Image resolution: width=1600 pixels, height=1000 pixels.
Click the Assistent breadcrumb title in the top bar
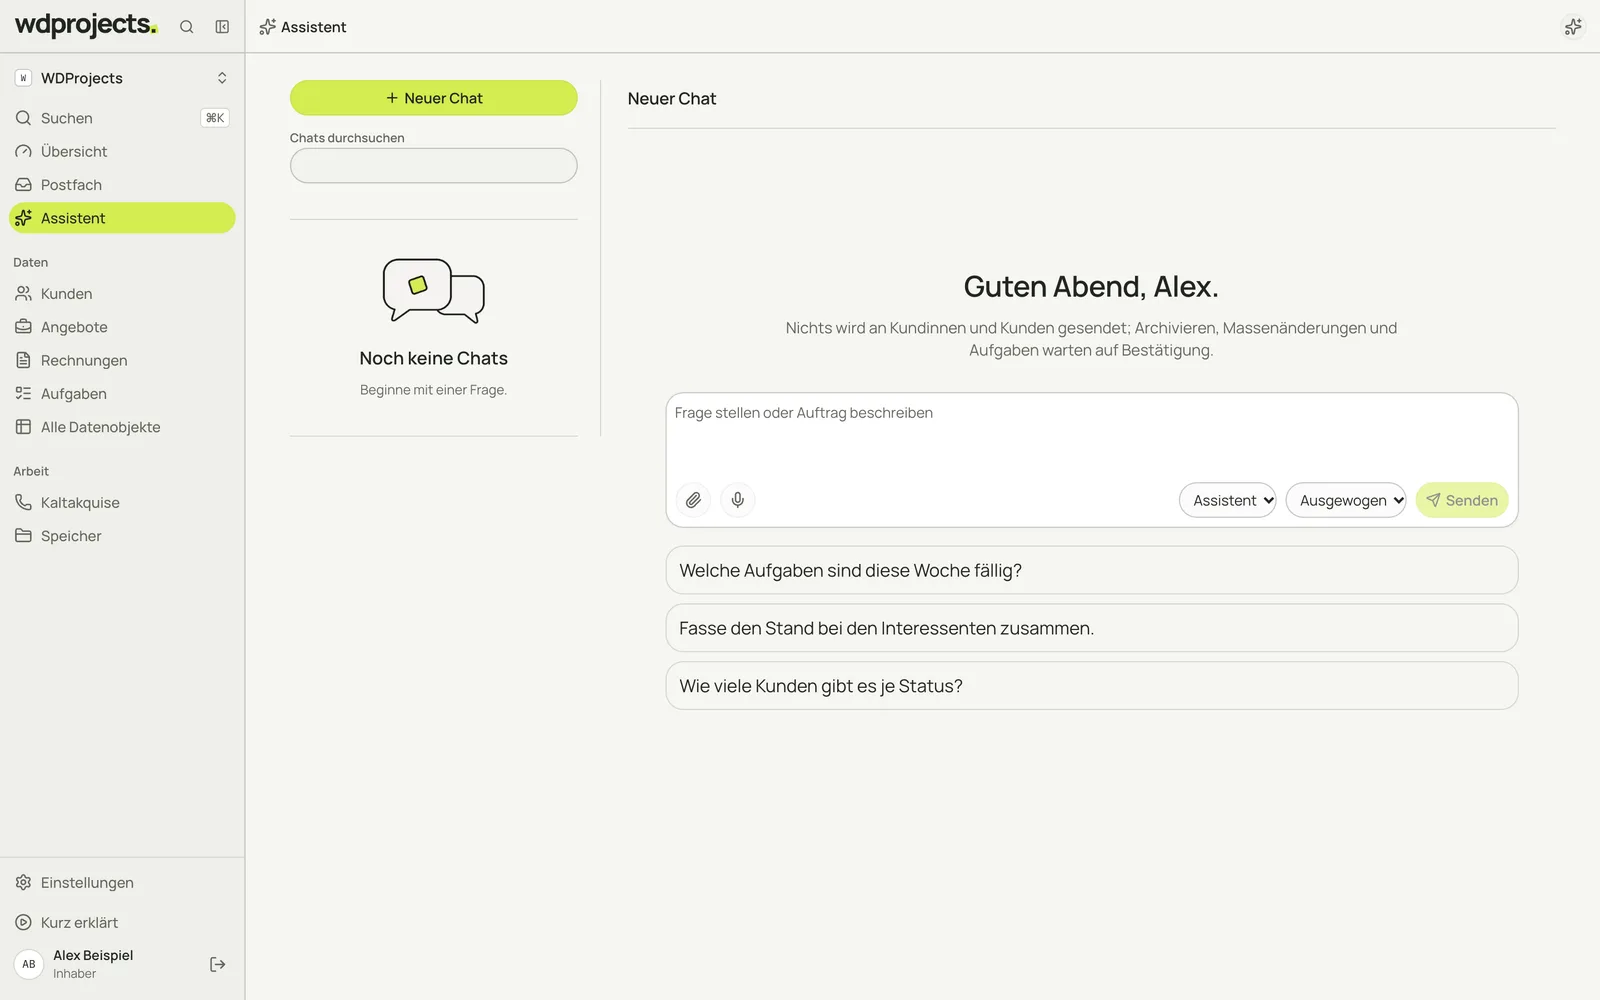click(313, 27)
